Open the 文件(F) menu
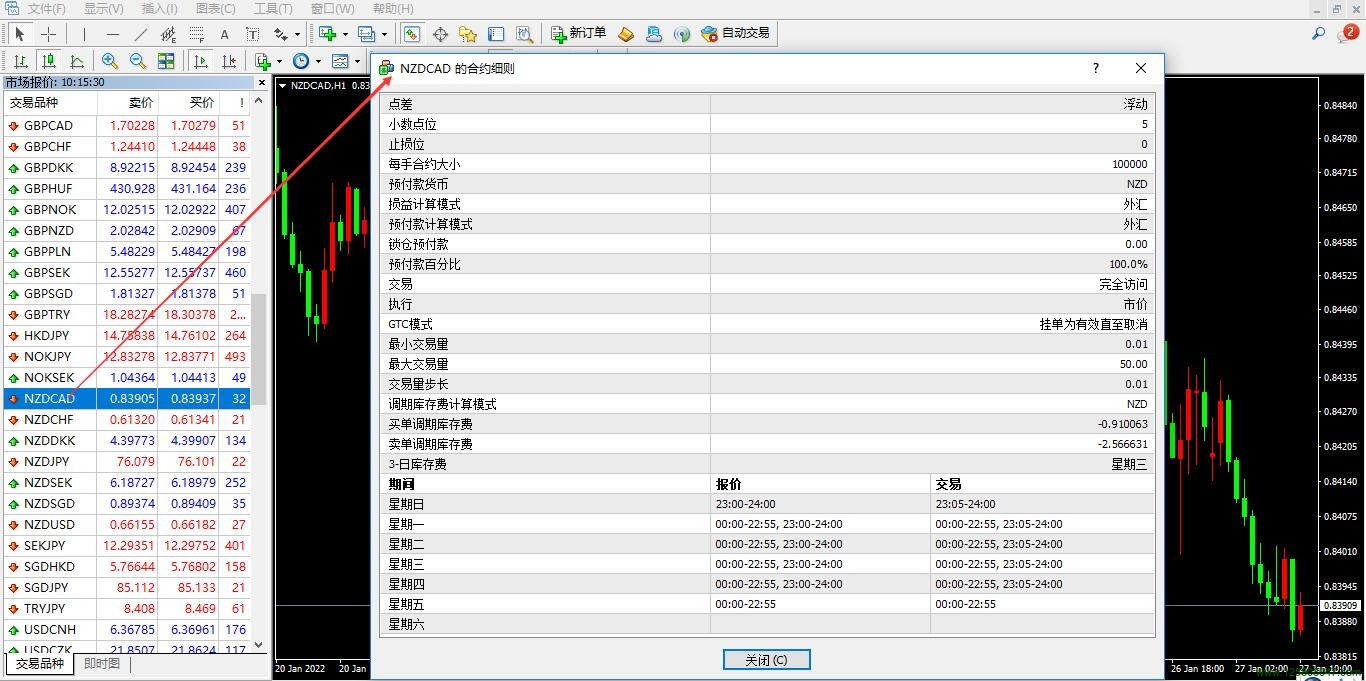The height and width of the screenshot is (681, 1366). [47, 9]
